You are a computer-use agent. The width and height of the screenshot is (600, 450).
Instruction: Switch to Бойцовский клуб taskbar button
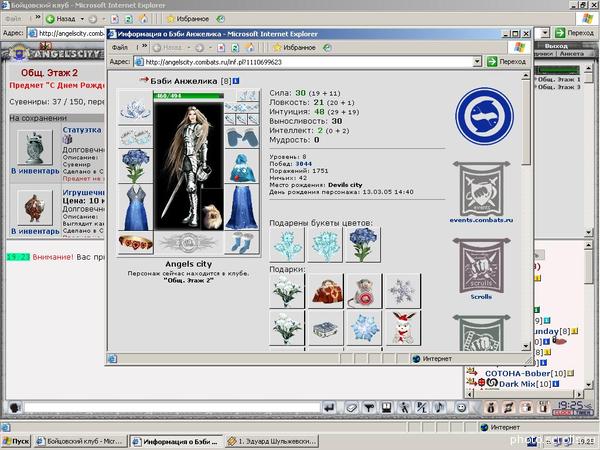[x=79, y=441]
